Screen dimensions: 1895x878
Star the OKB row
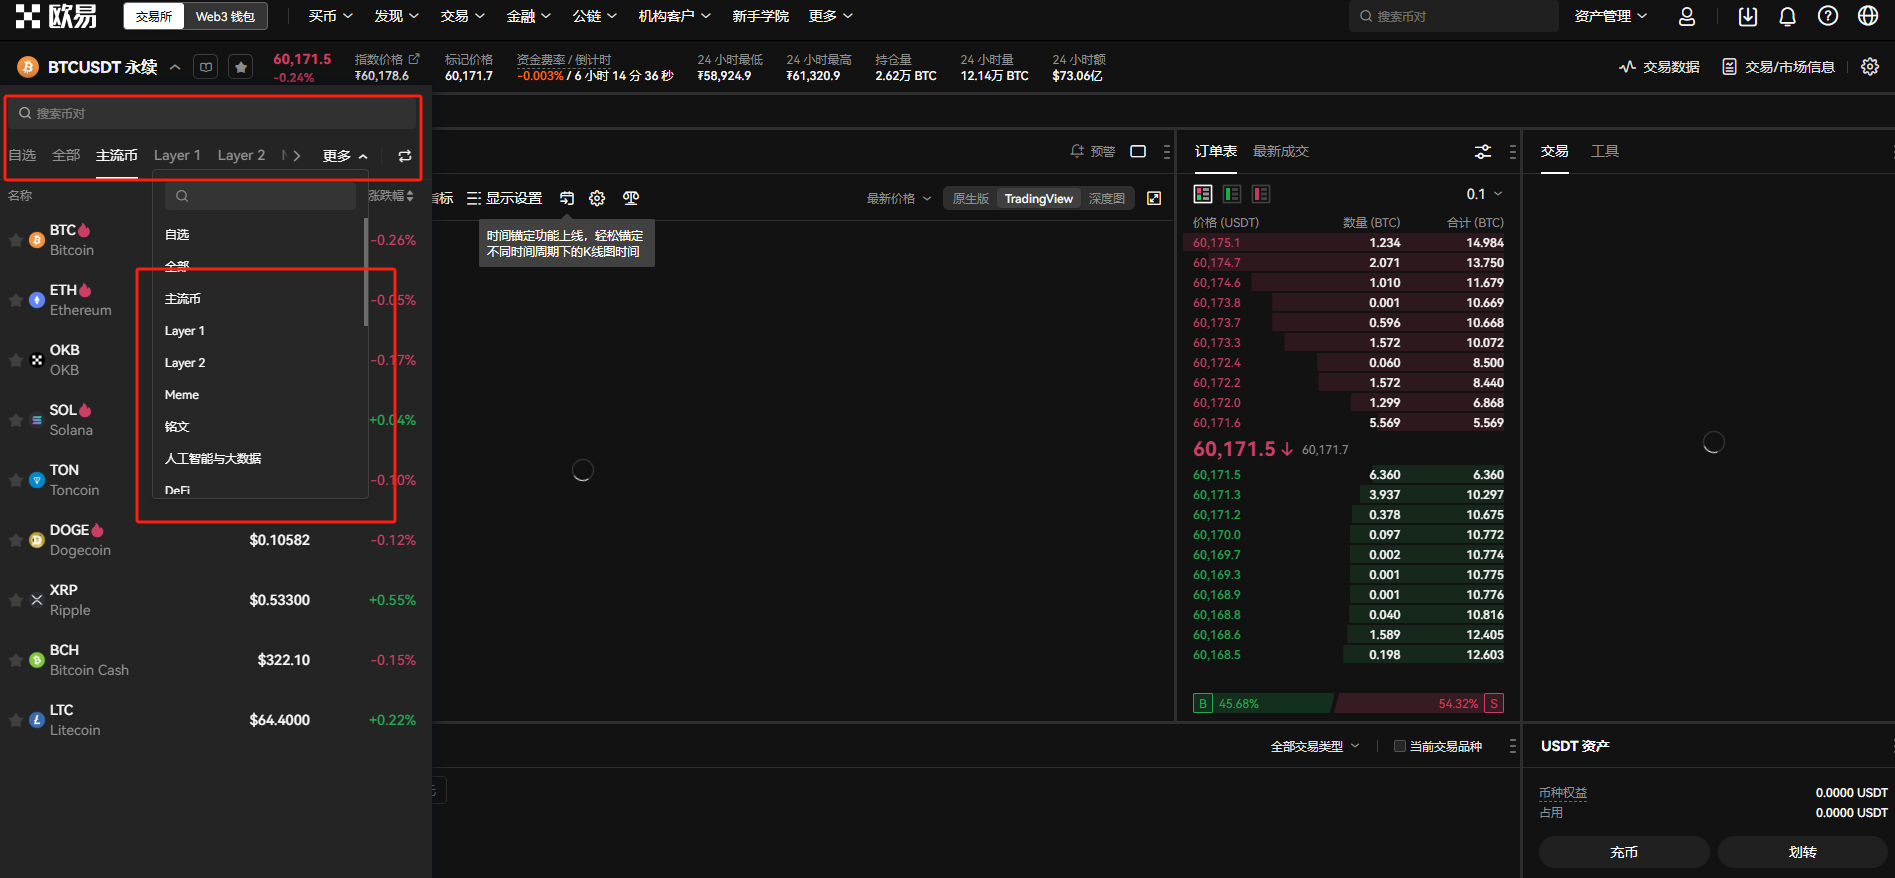tap(16, 360)
